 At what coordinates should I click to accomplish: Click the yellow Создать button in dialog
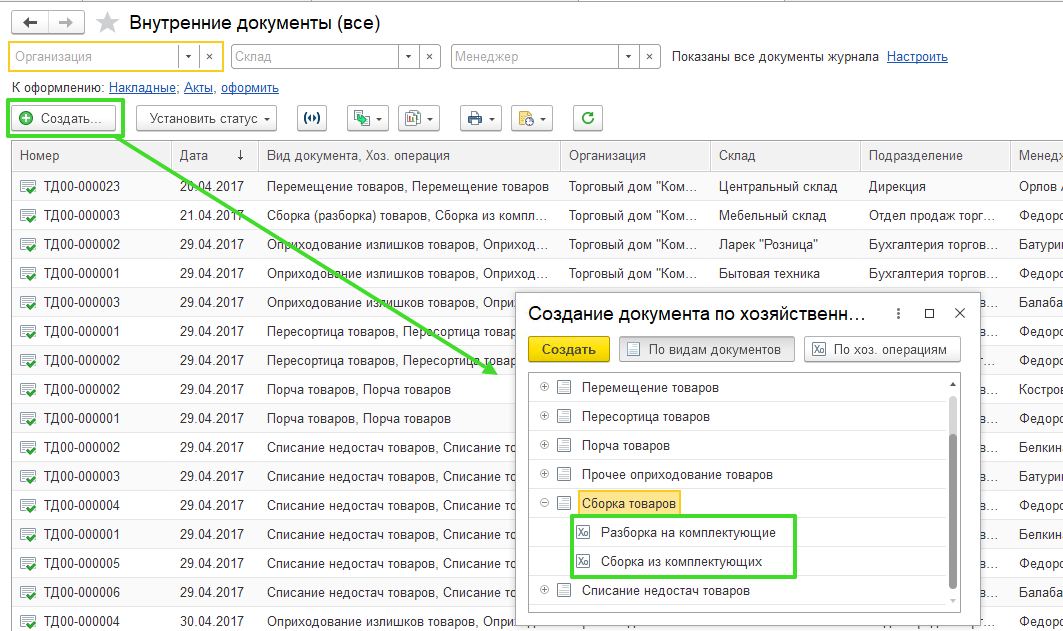tap(569, 350)
